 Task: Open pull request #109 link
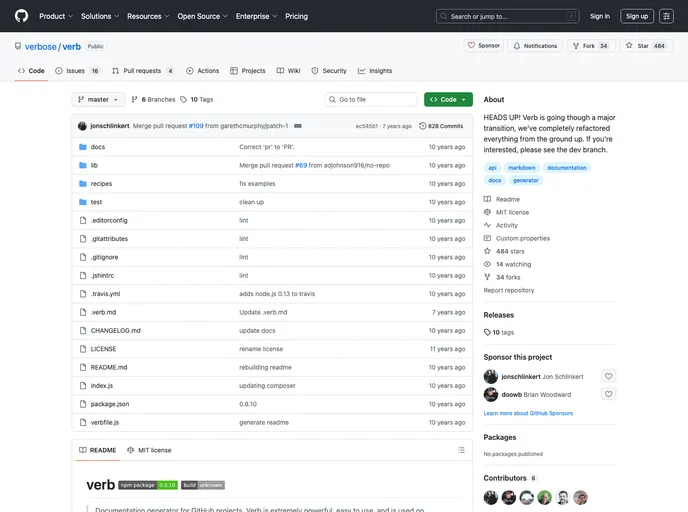(x=196, y=126)
